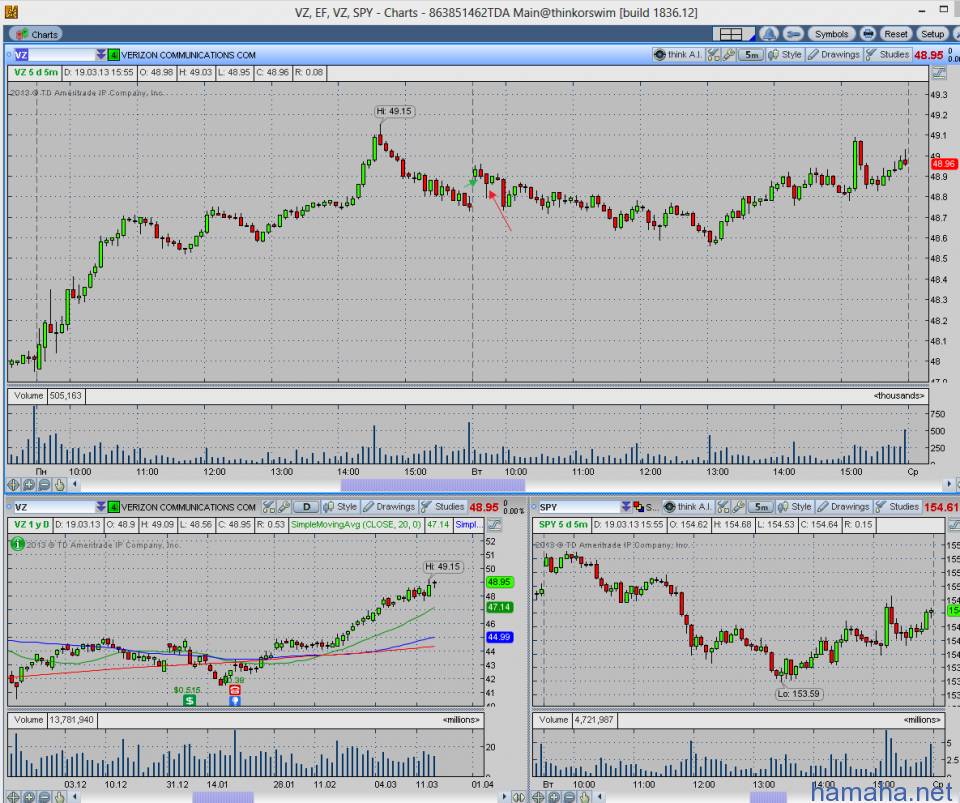The width and height of the screenshot is (960, 803).
Task: Click the print icon
Action: [x=867, y=34]
